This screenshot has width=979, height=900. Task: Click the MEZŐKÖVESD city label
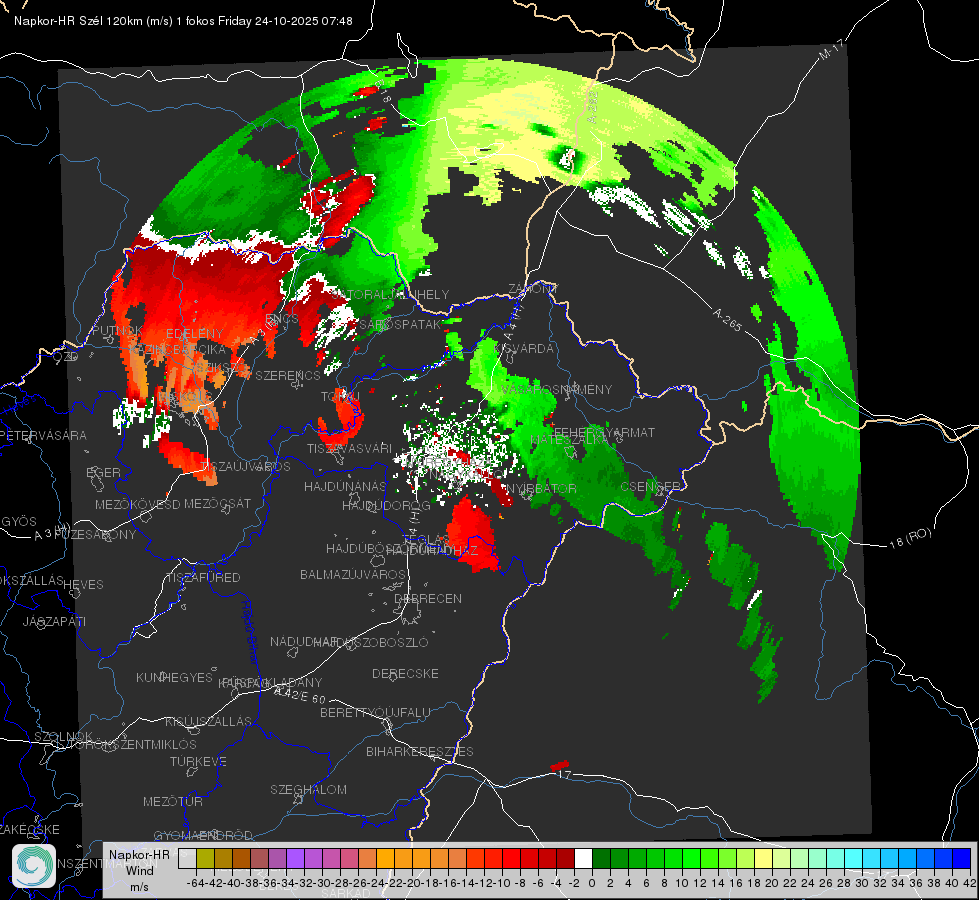coord(137,504)
